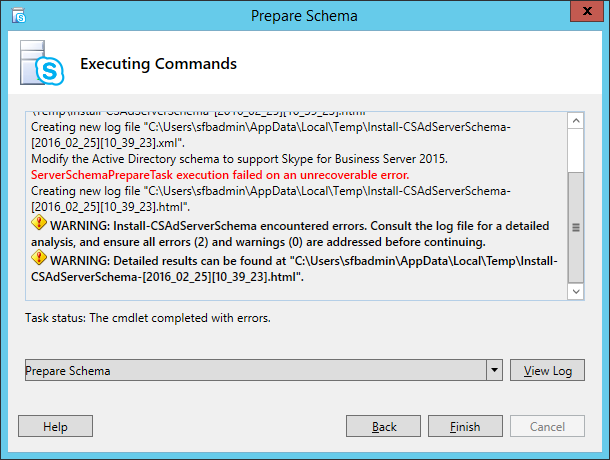Click the Task status message text
This screenshot has width=610, height=460.
(148, 318)
